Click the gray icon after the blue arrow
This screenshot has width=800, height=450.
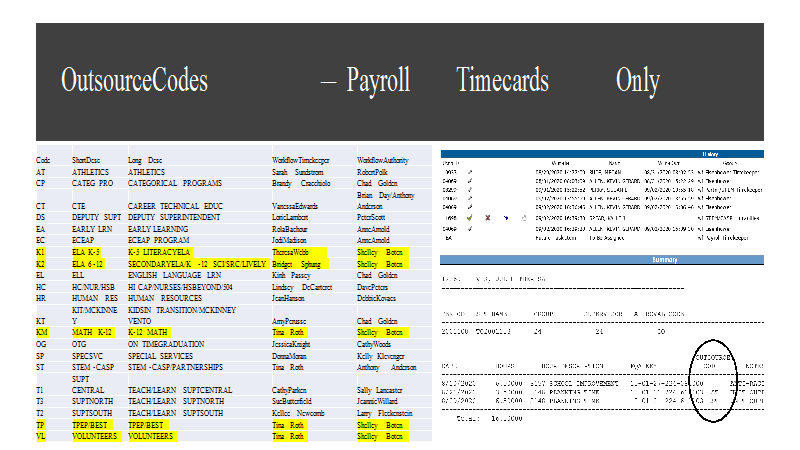tap(524, 218)
